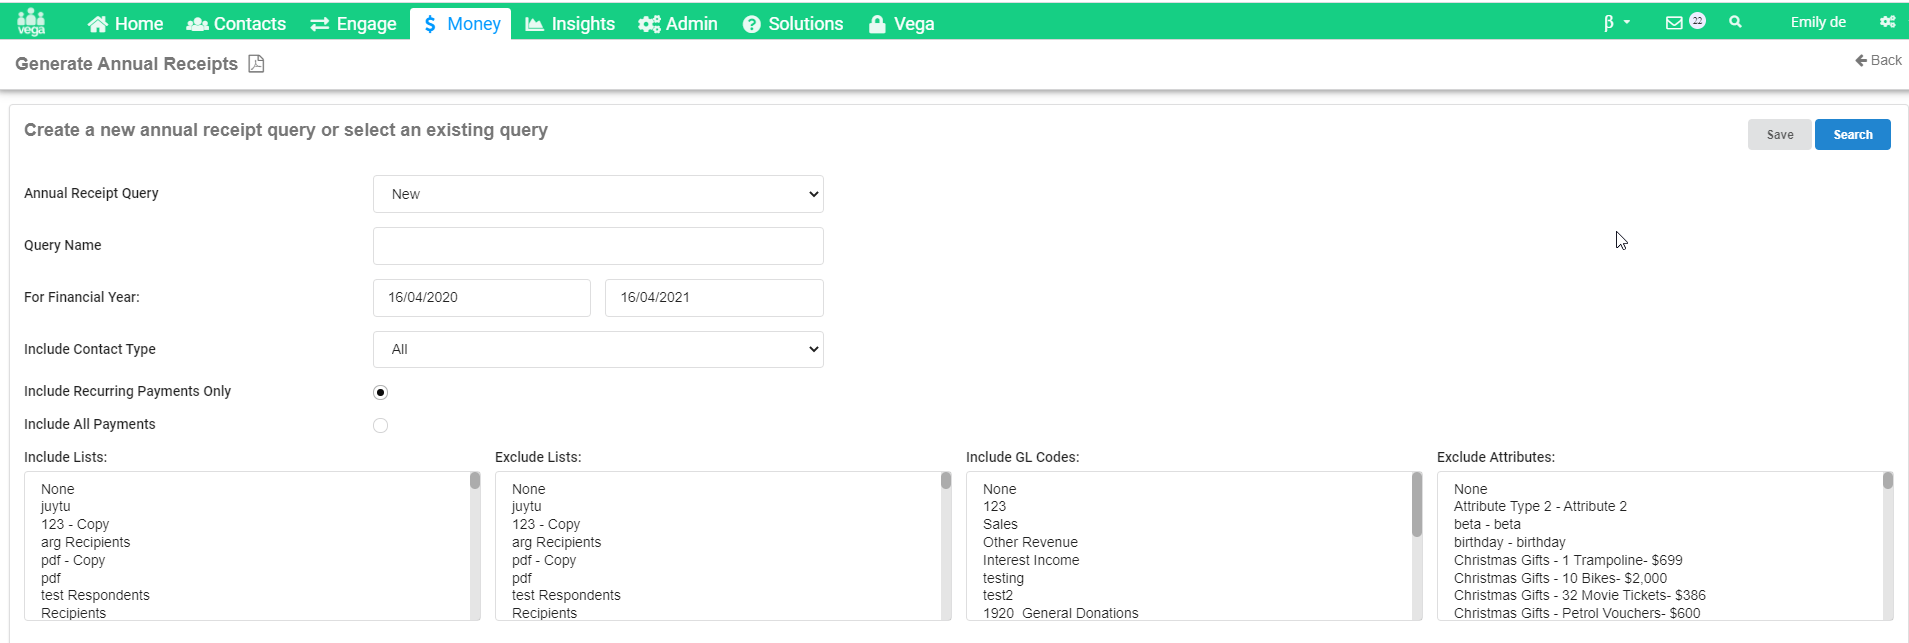Select 'juytu' in Include Lists

tap(56, 506)
